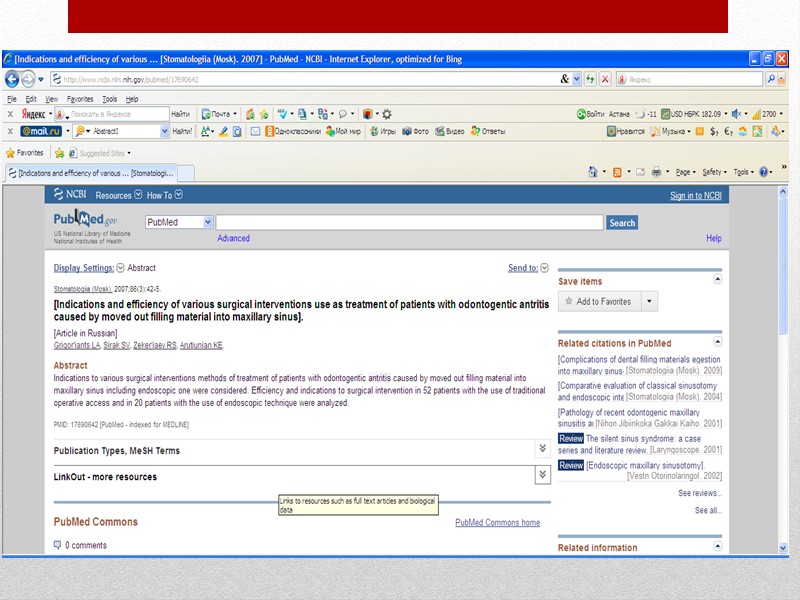Click the USD НБРК 182.09 currency widget
Image resolution: width=800 pixels, height=600 pixels.
[x=691, y=114]
